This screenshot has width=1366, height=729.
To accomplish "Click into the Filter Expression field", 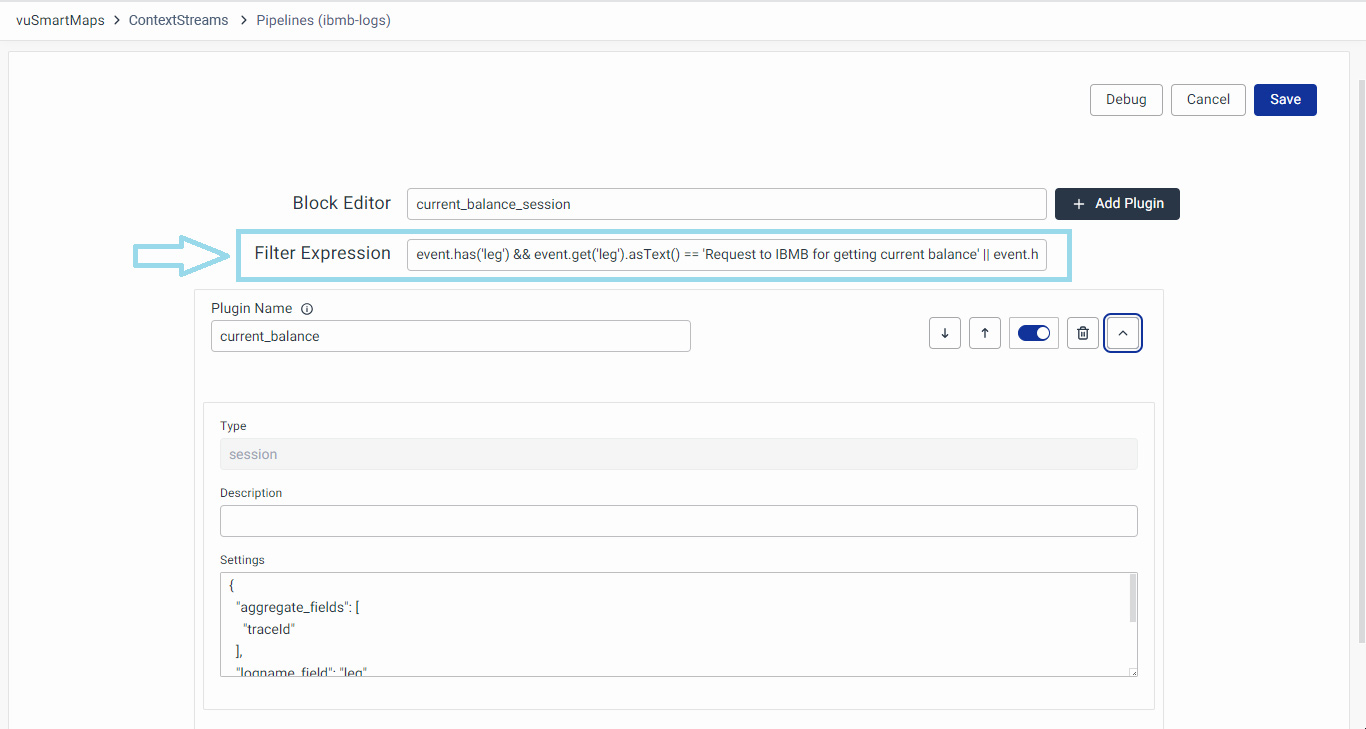I will 726,254.
